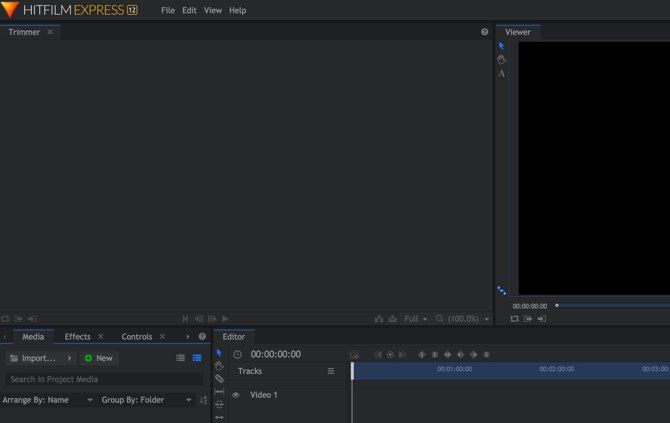Open the Arrange By: Name dropdown
The height and width of the screenshot is (423, 670).
click(47, 400)
